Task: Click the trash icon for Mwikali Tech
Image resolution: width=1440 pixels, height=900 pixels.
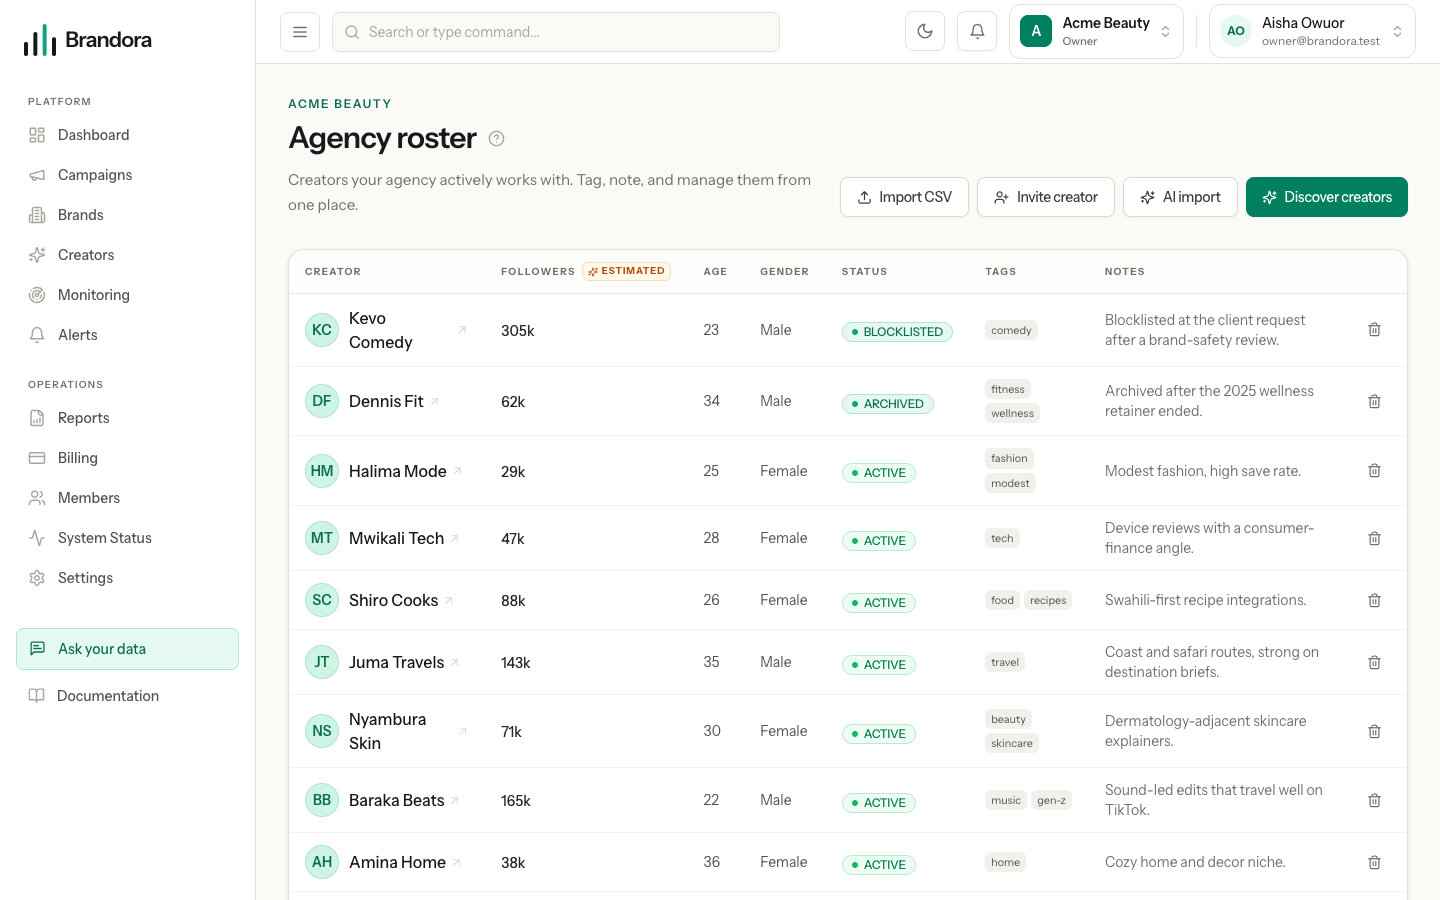Action: point(1374,538)
